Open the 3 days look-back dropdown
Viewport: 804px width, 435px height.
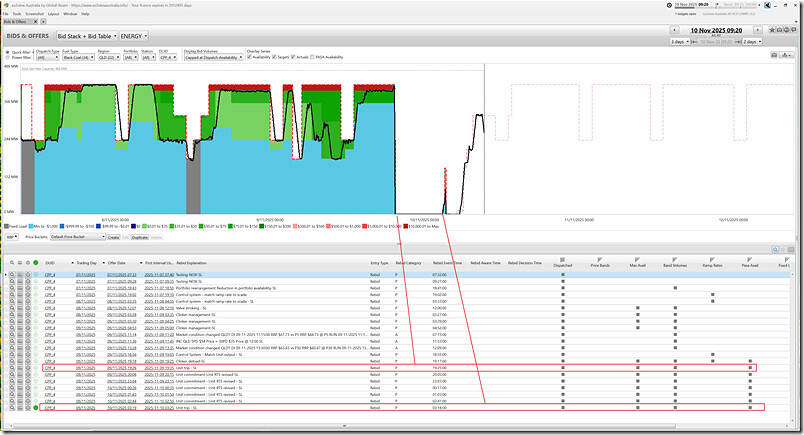pos(680,42)
